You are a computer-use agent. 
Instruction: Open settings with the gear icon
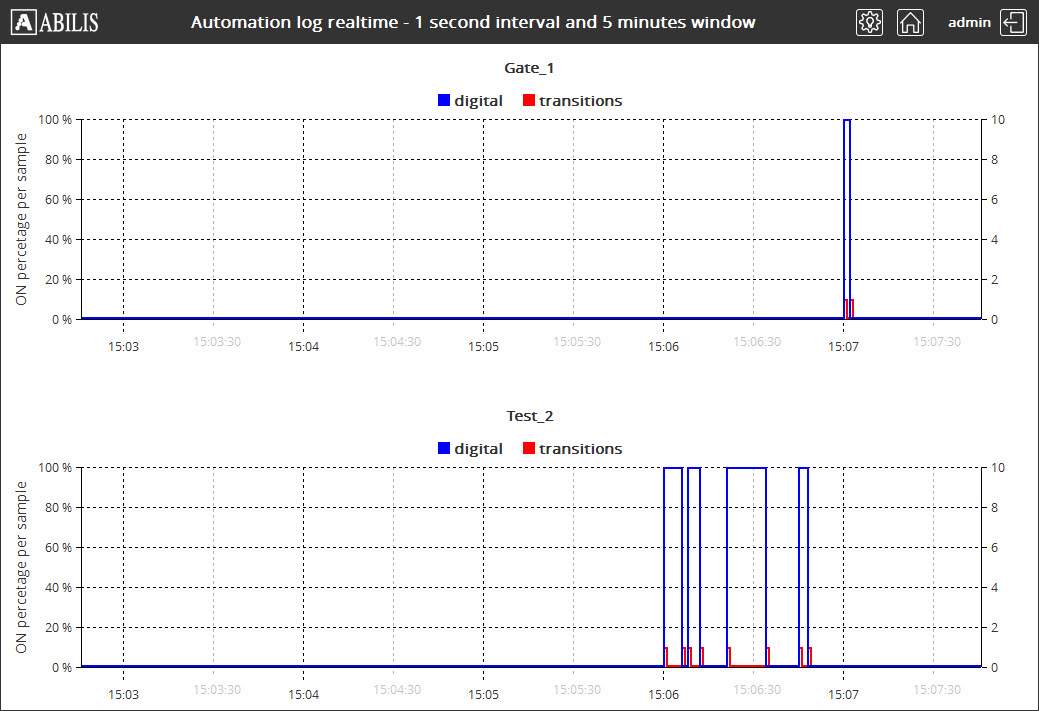(869, 23)
